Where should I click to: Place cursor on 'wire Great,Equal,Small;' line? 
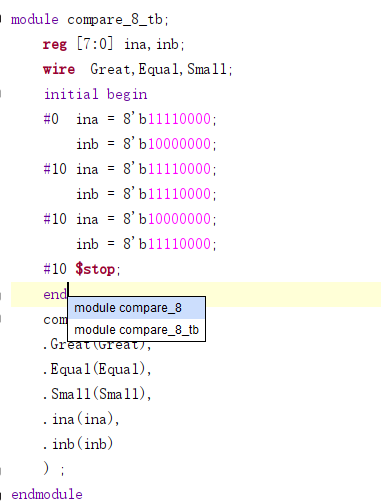click(138, 69)
